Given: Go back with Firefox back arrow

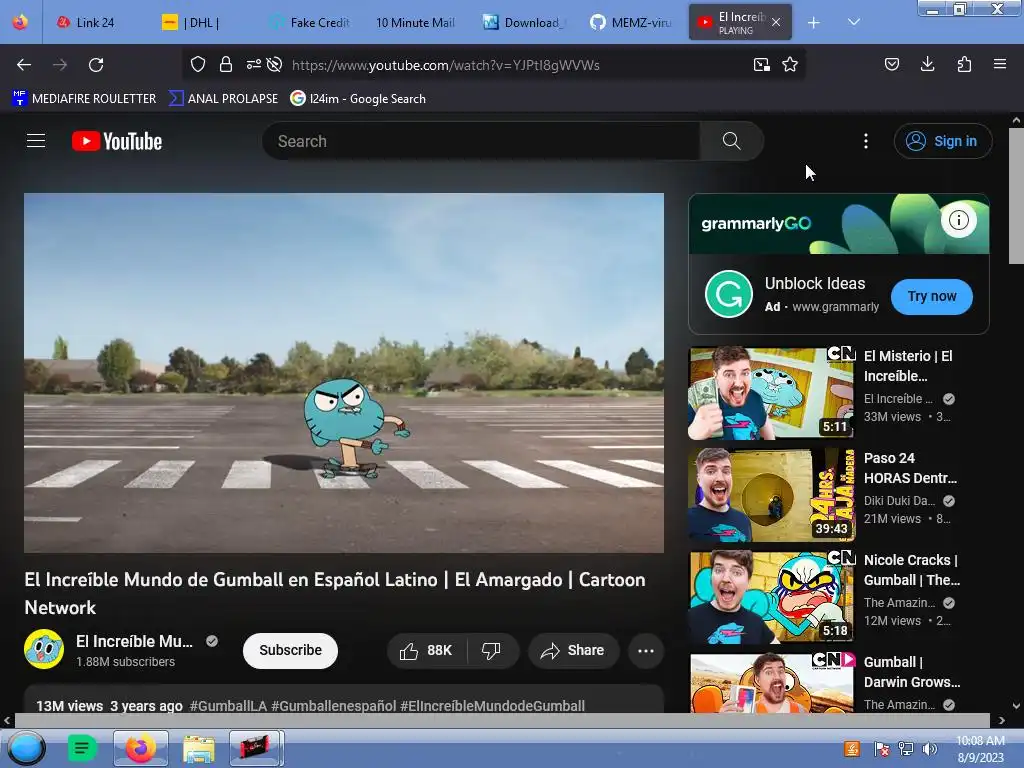Looking at the screenshot, I should pyautogui.click(x=24, y=65).
